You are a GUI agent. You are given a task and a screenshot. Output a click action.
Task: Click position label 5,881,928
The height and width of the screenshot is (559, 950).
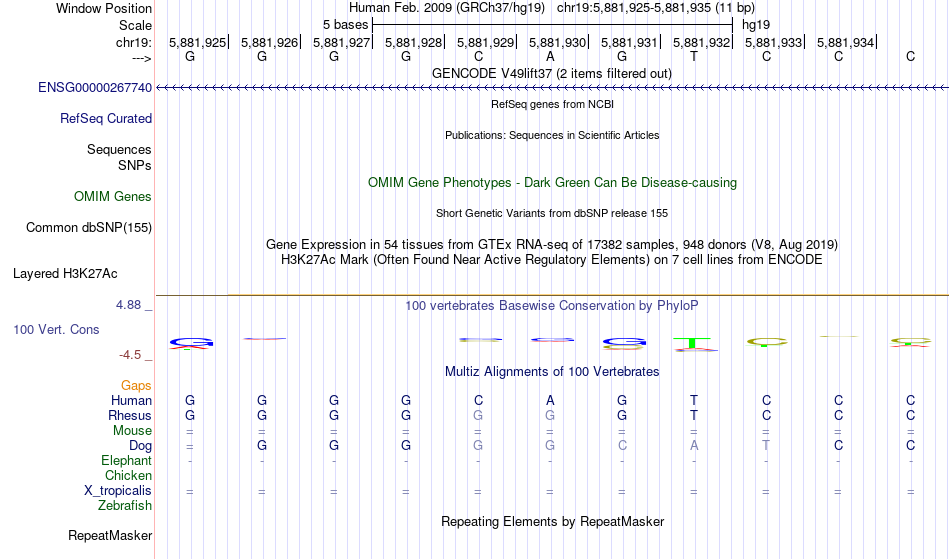[414, 42]
